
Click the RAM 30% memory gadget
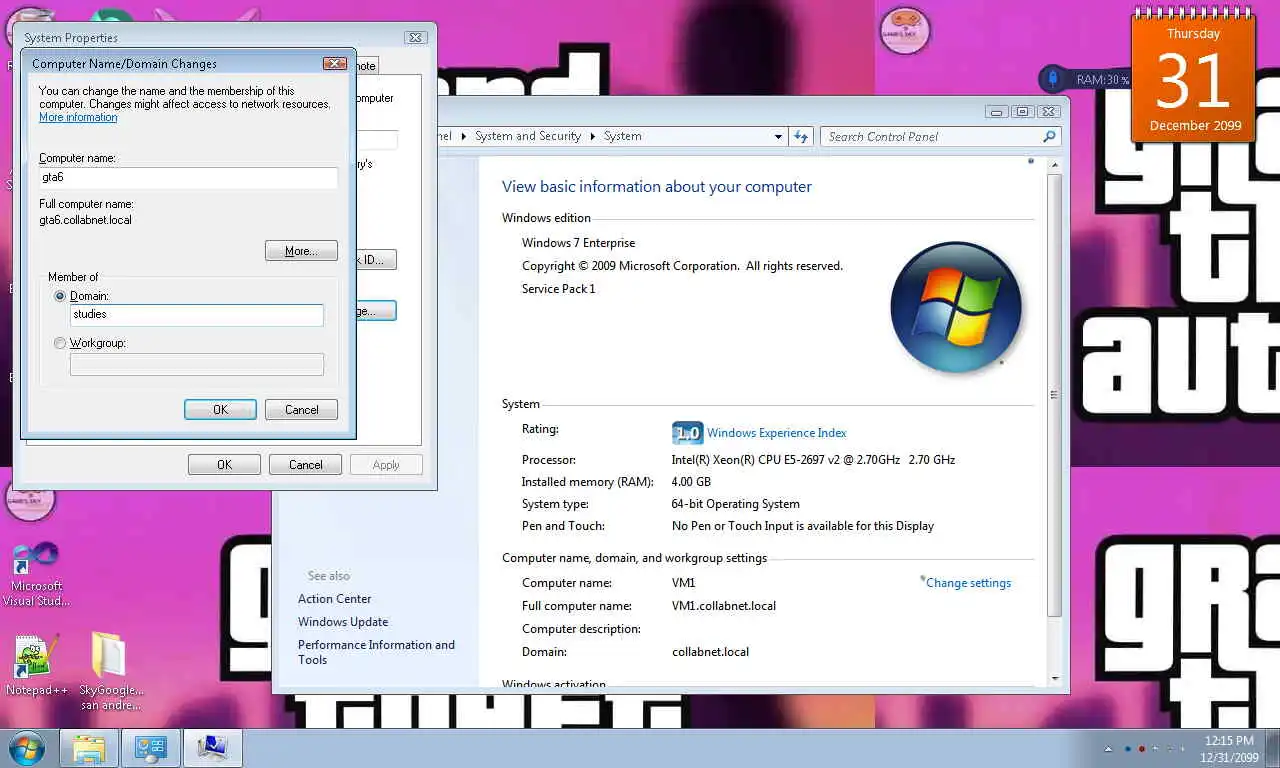tap(1086, 79)
